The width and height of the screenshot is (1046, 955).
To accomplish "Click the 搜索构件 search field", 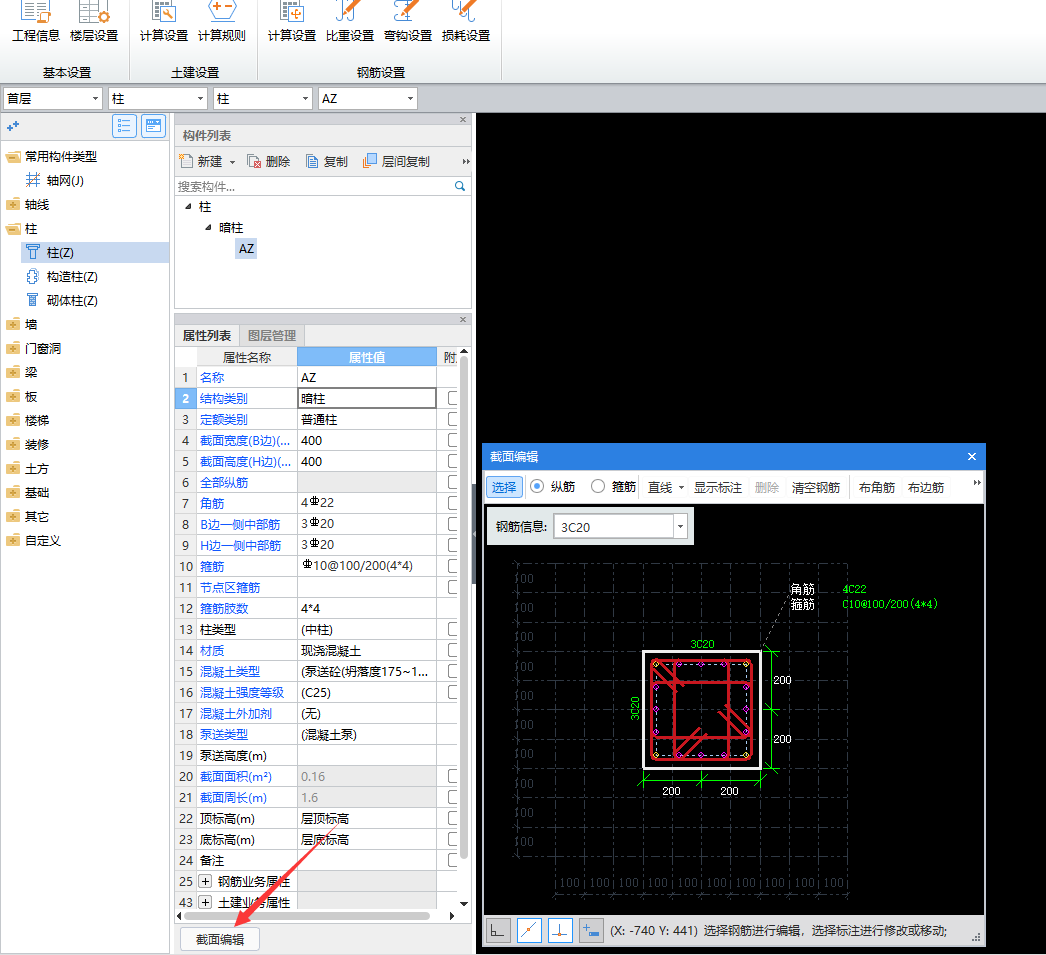I will pos(314,186).
